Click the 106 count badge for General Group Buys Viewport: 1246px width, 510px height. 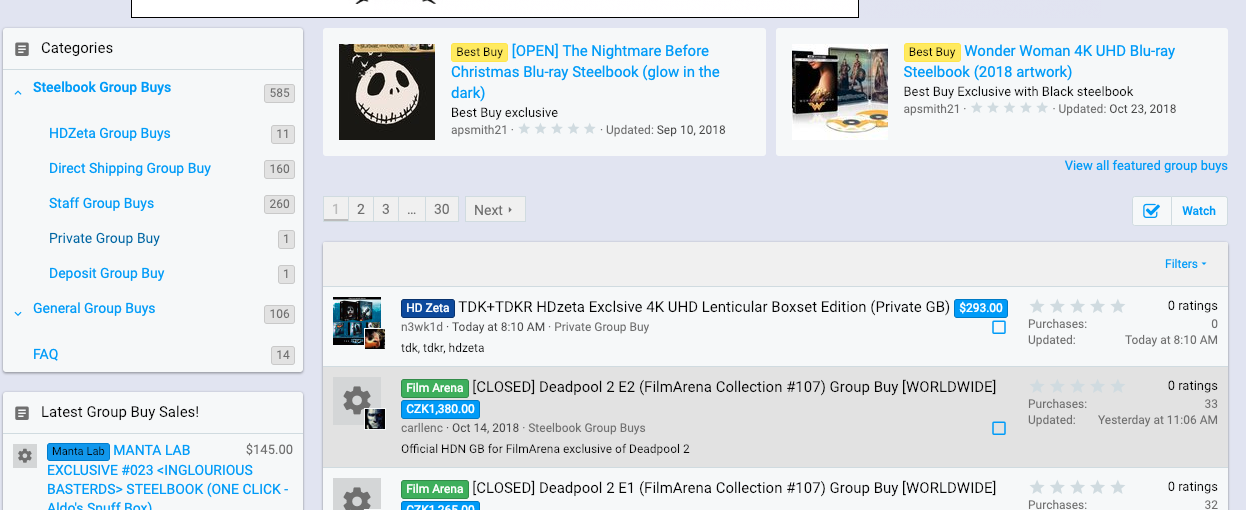tap(279, 314)
